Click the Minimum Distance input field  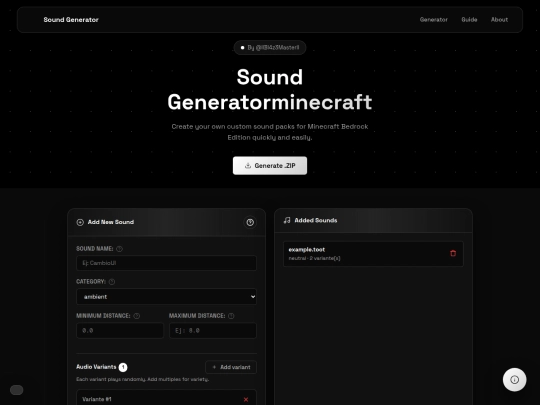(x=120, y=331)
